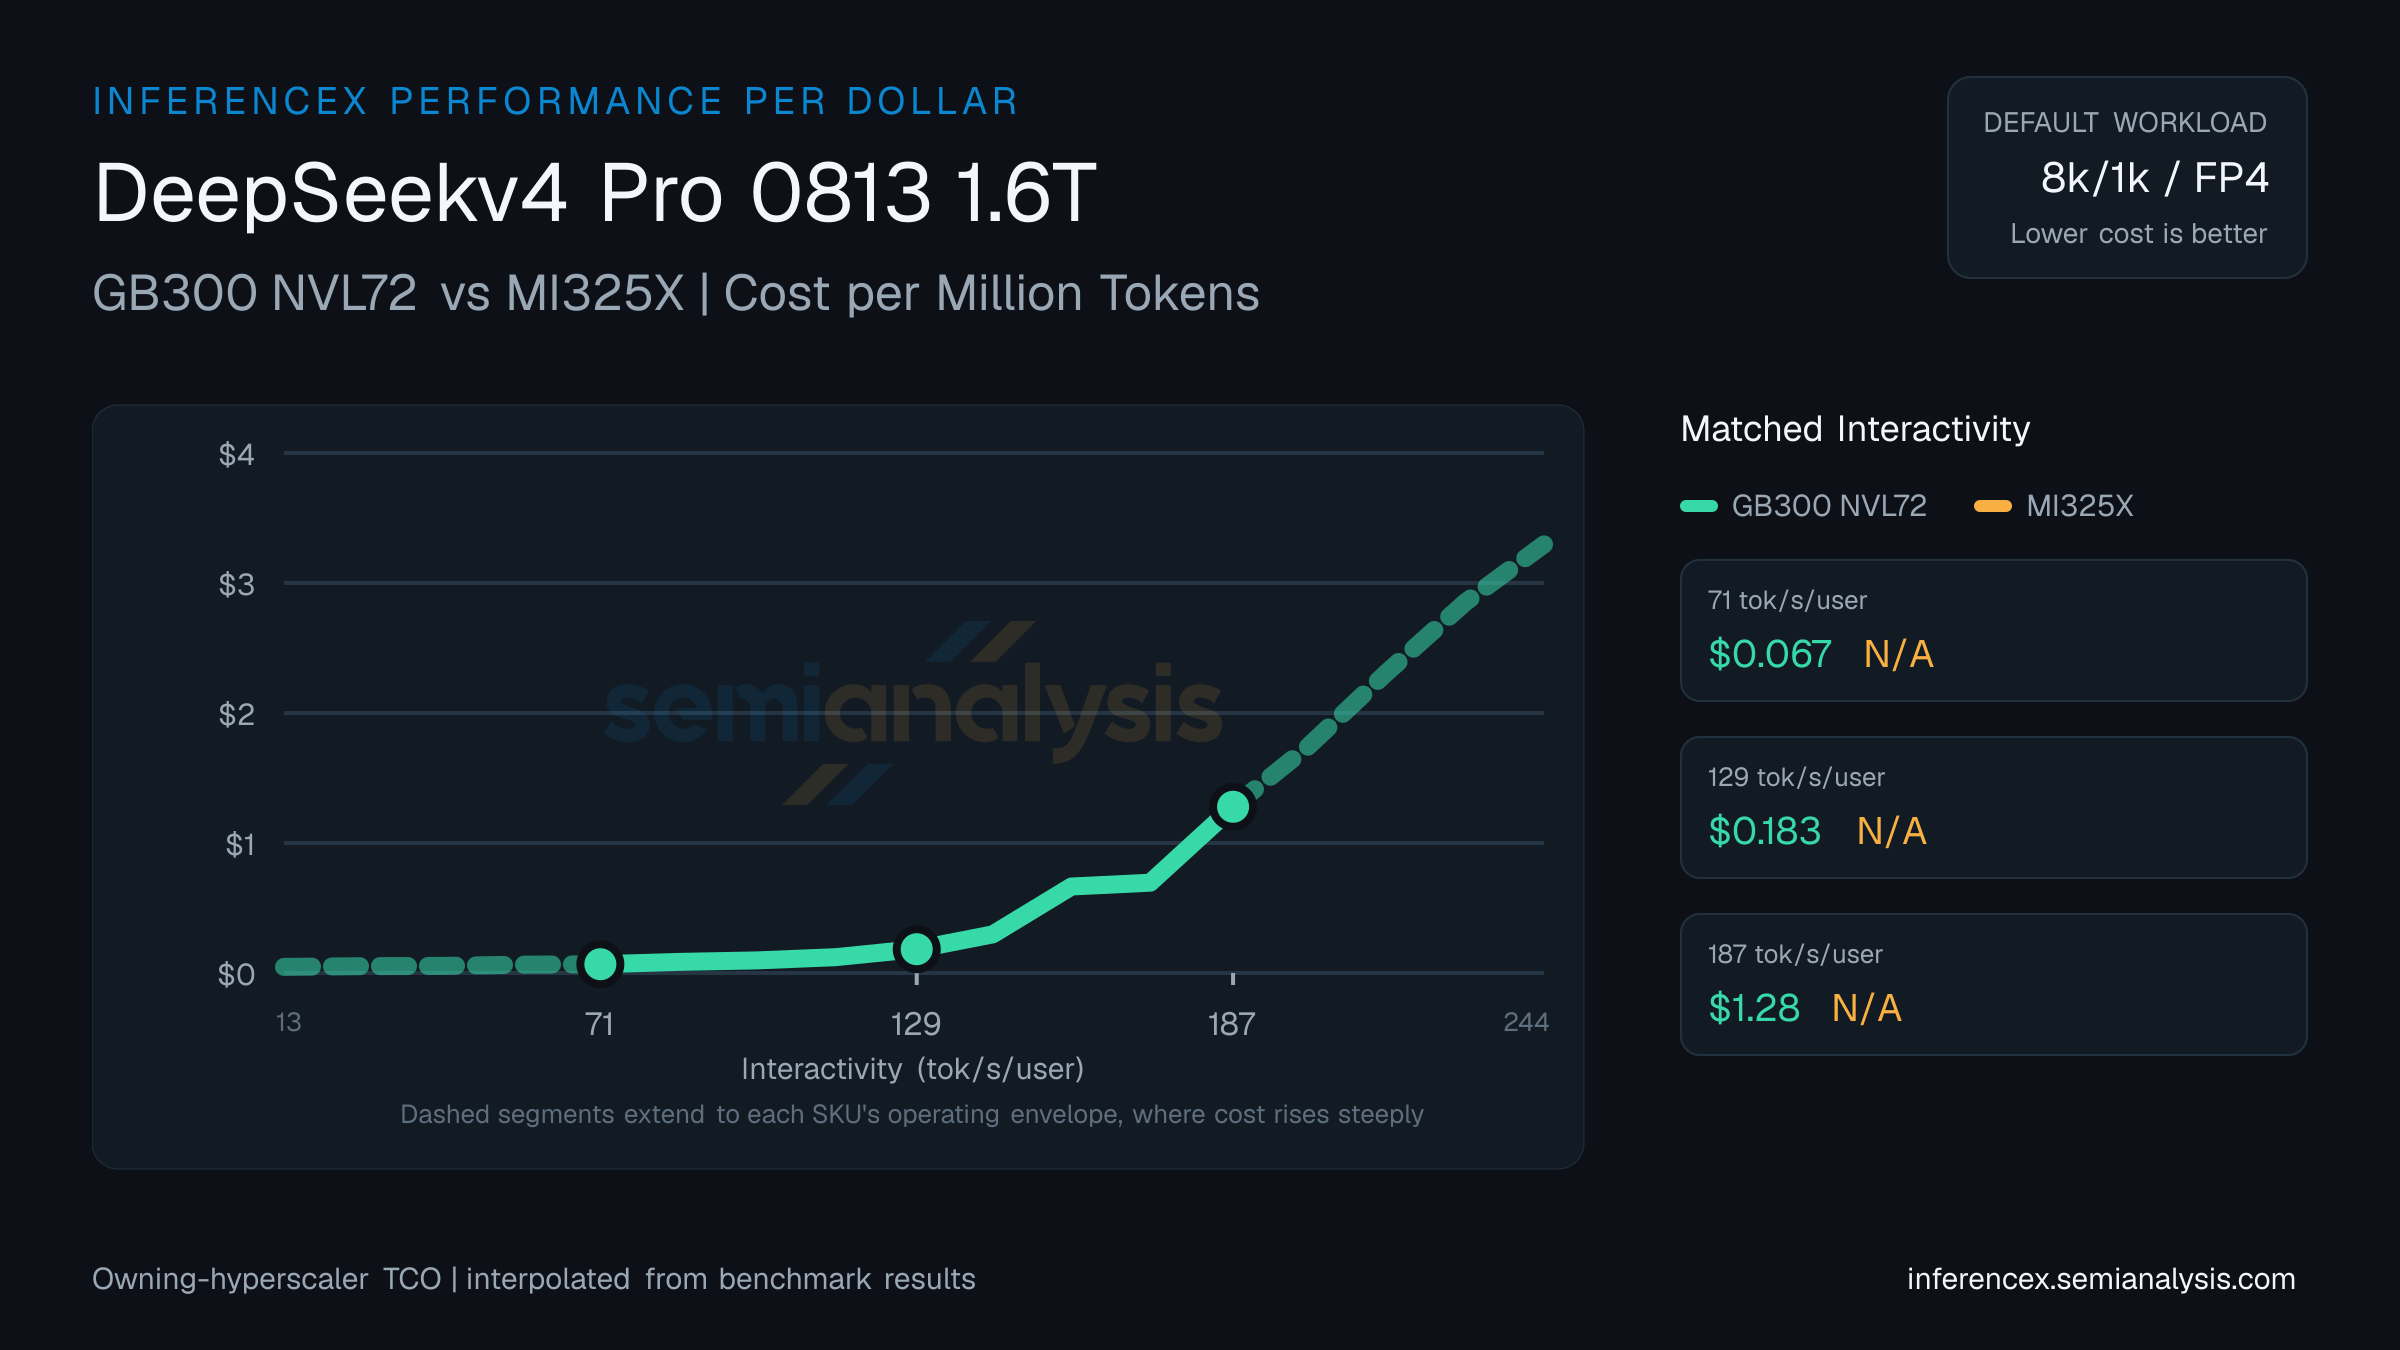Click the N/A value in the 129 tok/s card
The image size is (2400, 1350).
[1891, 831]
